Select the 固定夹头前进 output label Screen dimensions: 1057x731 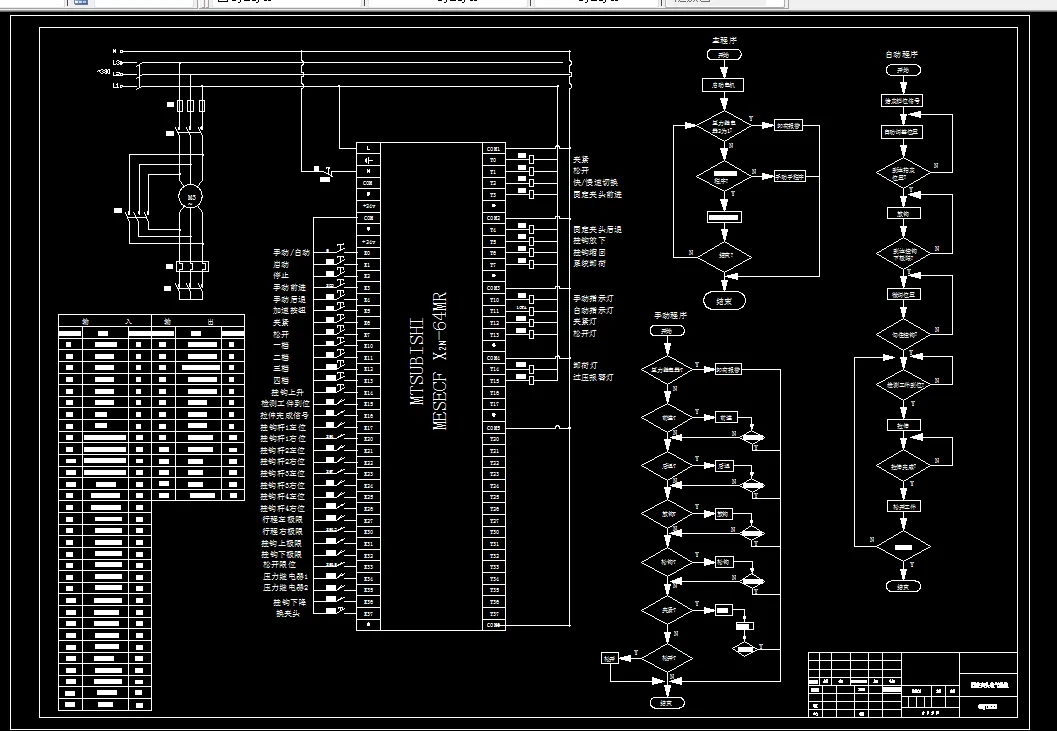click(597, 194)
